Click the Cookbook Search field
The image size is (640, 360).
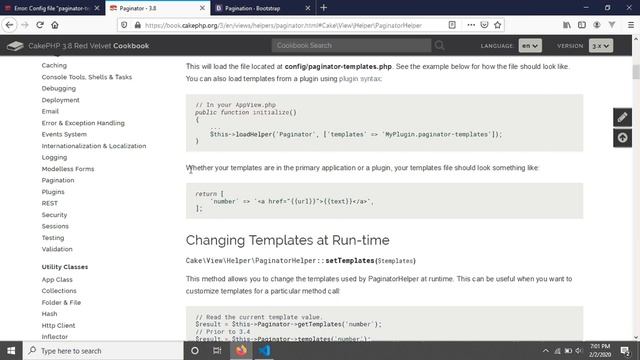point(351,45)
